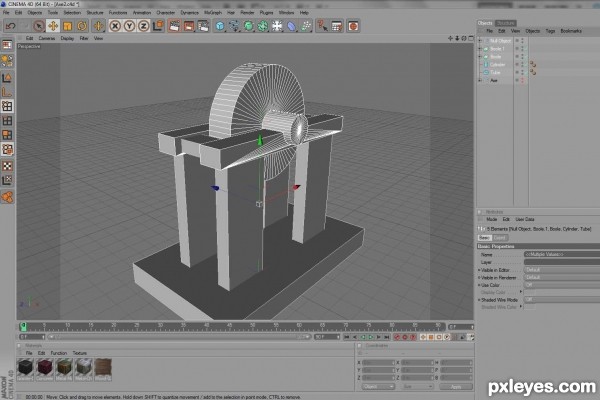600x400 pixels.
Task: Select the Use Model triangle tool
Action: coord(7,78)
